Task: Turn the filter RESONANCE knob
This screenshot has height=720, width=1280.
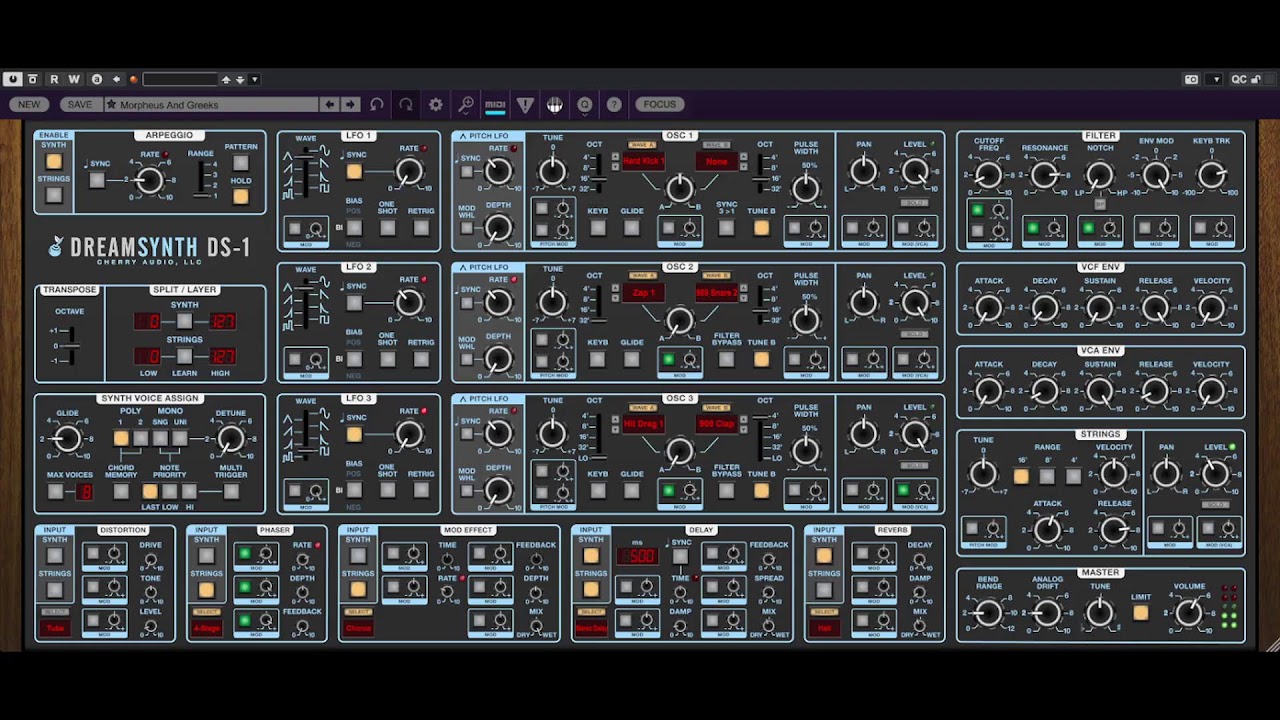Action: point(1044,175)
